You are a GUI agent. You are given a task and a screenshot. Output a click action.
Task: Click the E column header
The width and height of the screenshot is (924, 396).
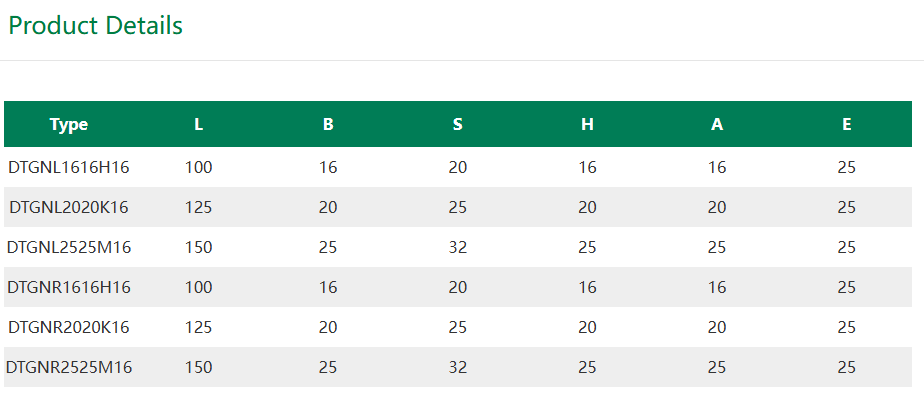(847, 124)
